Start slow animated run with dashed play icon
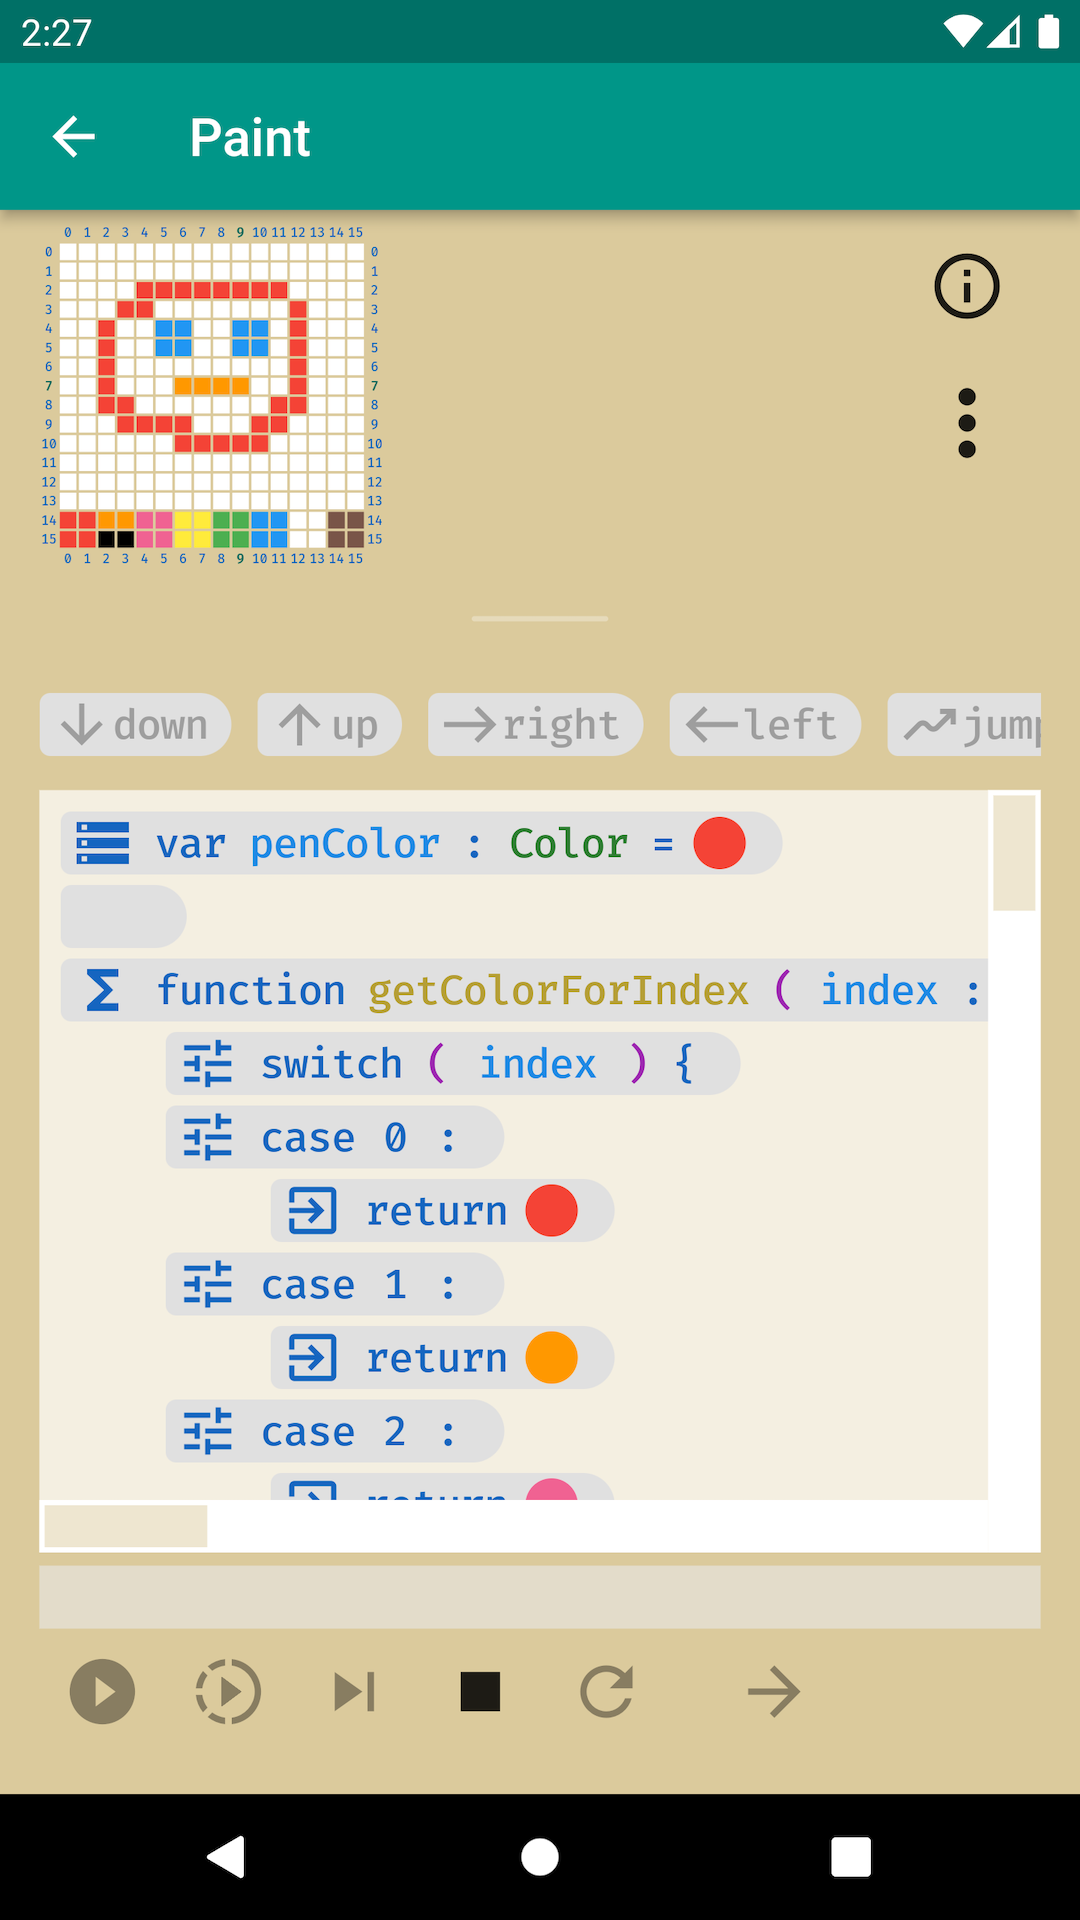This screenshot has width=1080, height=1920. click(228, 1692)
